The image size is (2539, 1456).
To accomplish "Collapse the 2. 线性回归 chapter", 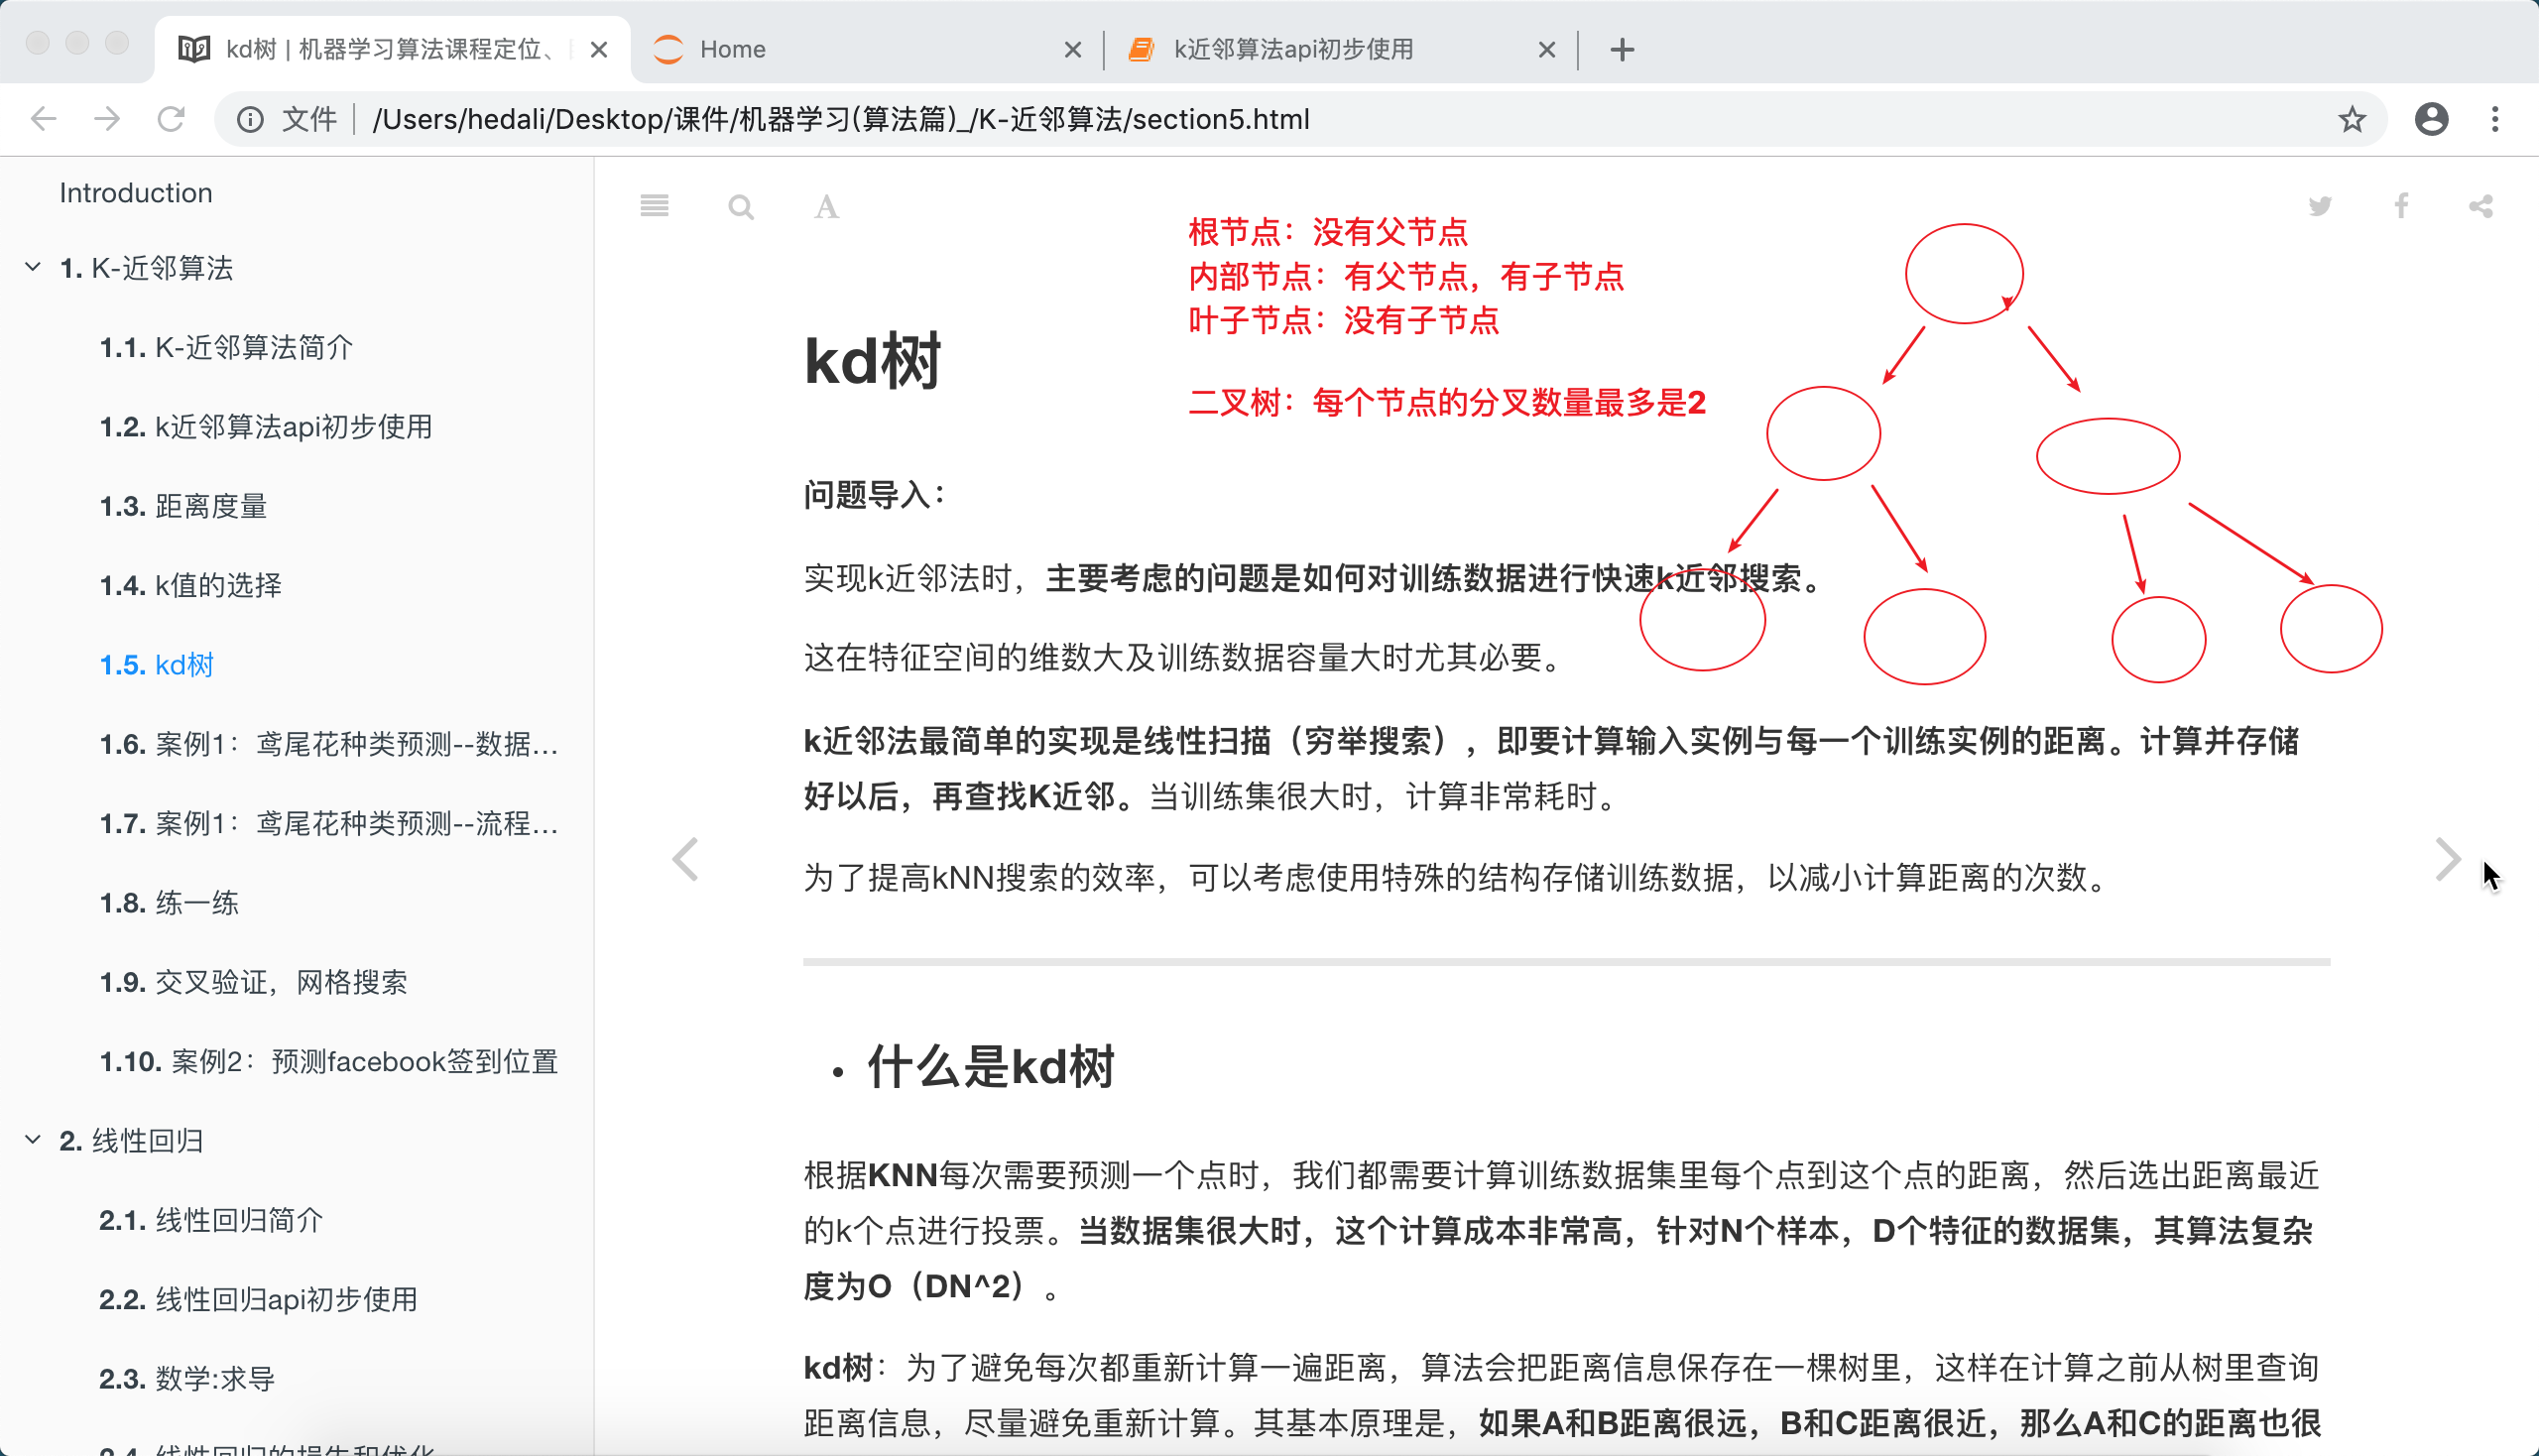I will 33,1140.
